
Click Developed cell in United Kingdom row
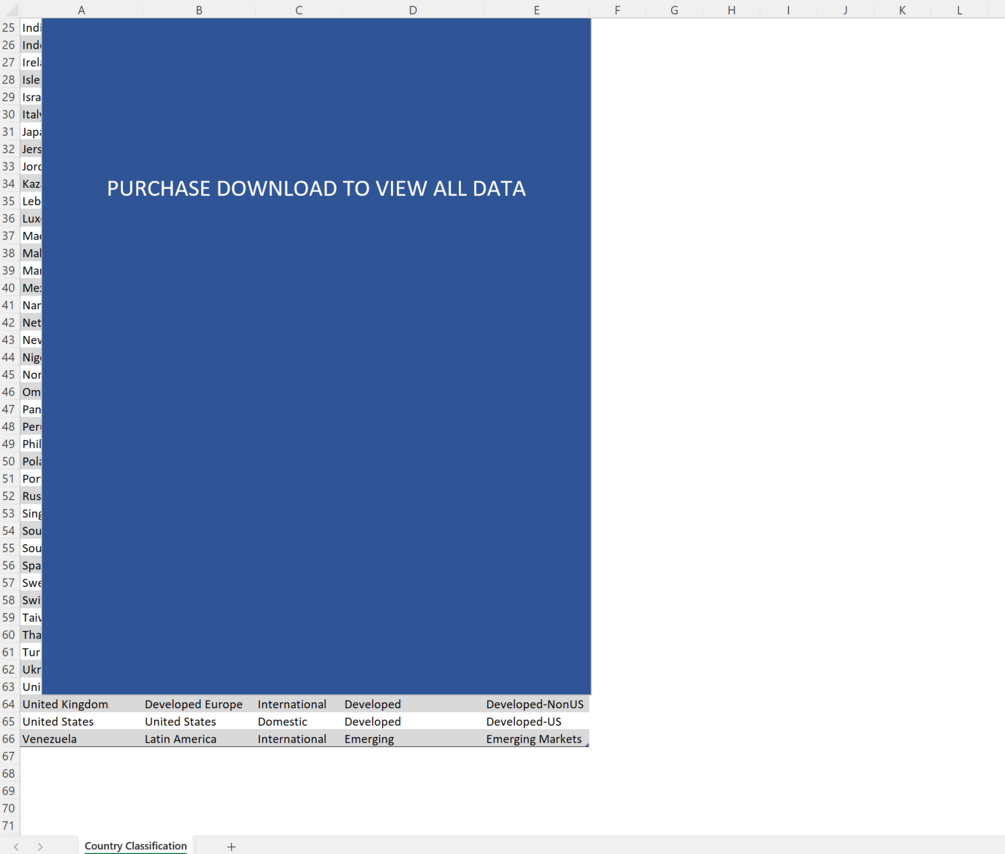pyautogui.click(x=413, y=704)
